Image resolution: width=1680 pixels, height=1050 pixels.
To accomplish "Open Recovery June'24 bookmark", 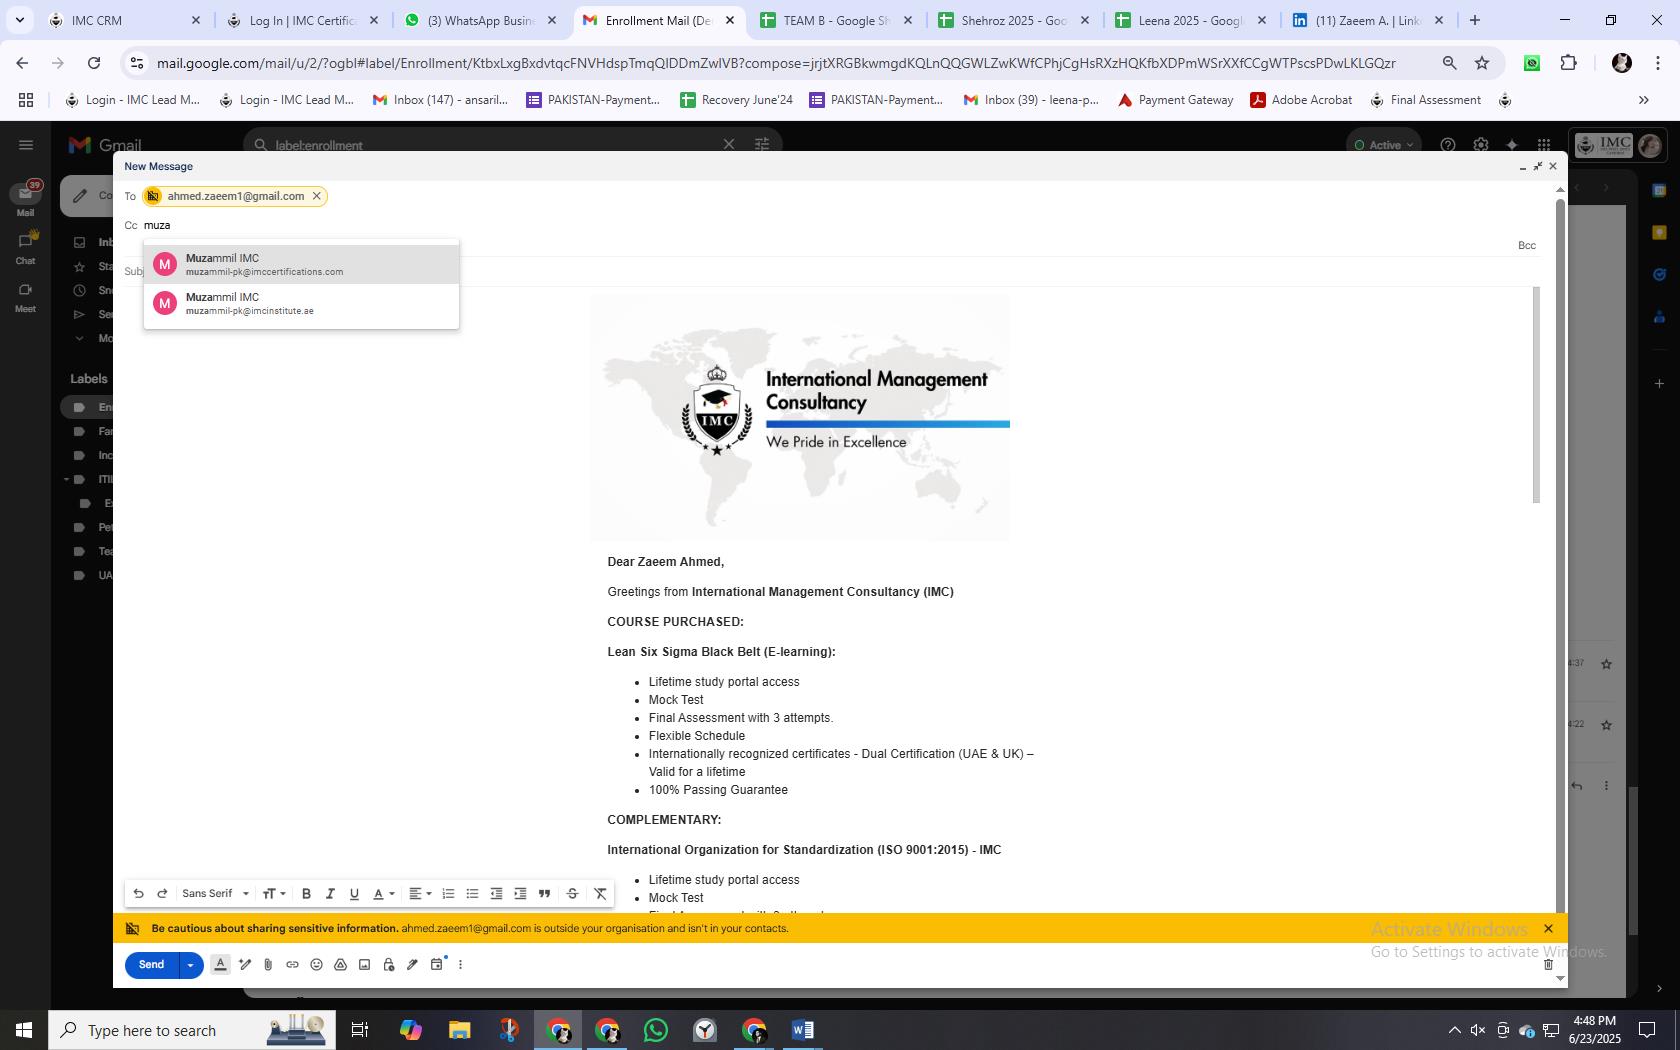I will [737, 100].
